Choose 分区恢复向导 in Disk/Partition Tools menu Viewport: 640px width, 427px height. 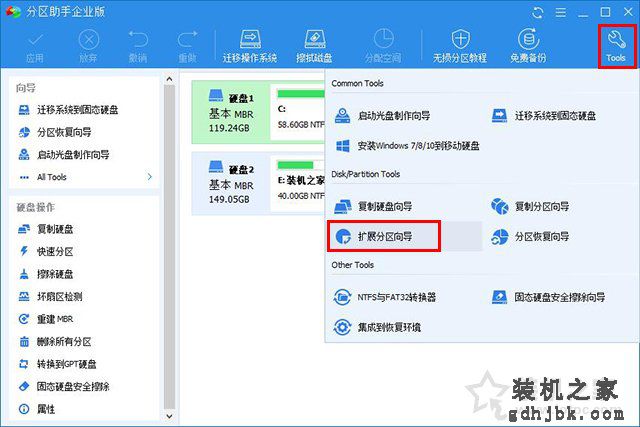pyautogui.click(x=530, y=237)
